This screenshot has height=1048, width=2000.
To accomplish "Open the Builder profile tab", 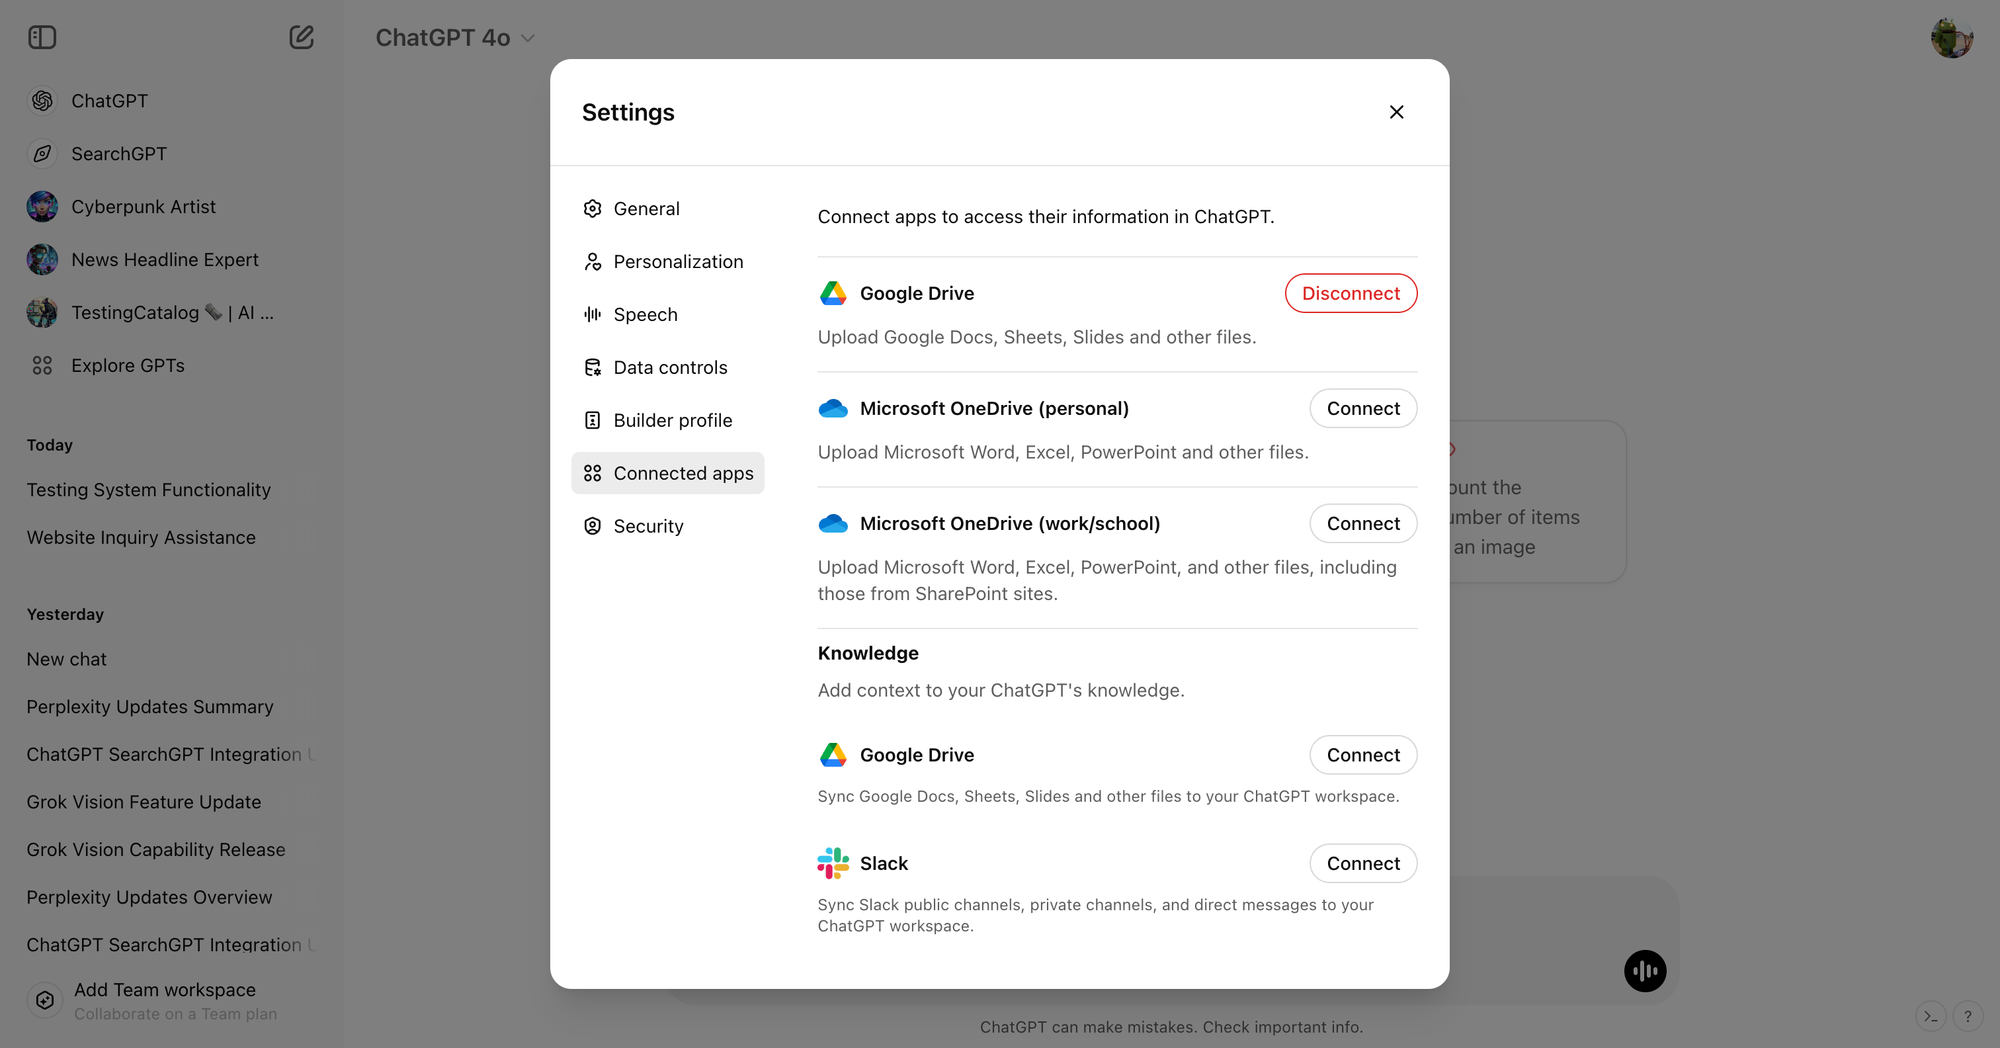I will pos(668,421).
